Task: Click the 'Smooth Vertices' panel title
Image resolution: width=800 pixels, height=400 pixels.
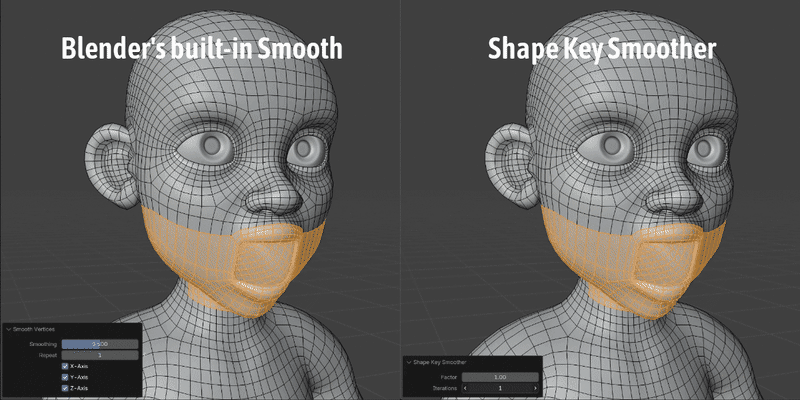Action: (x=34, y=330)
